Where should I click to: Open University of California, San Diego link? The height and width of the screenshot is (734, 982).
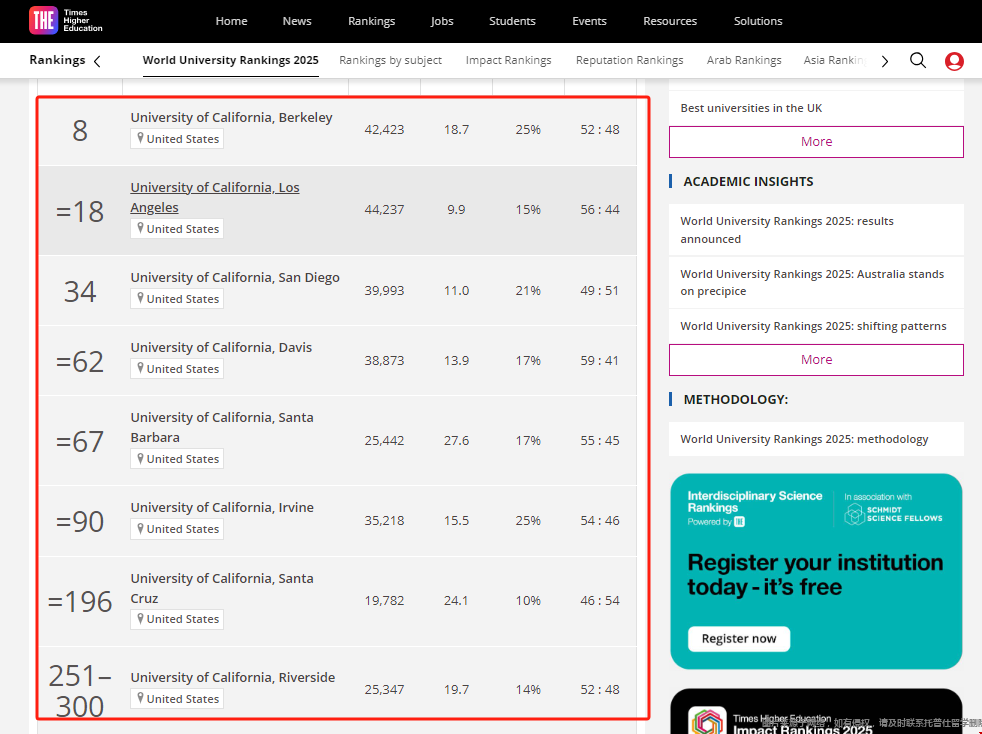[x=235, y=277]
